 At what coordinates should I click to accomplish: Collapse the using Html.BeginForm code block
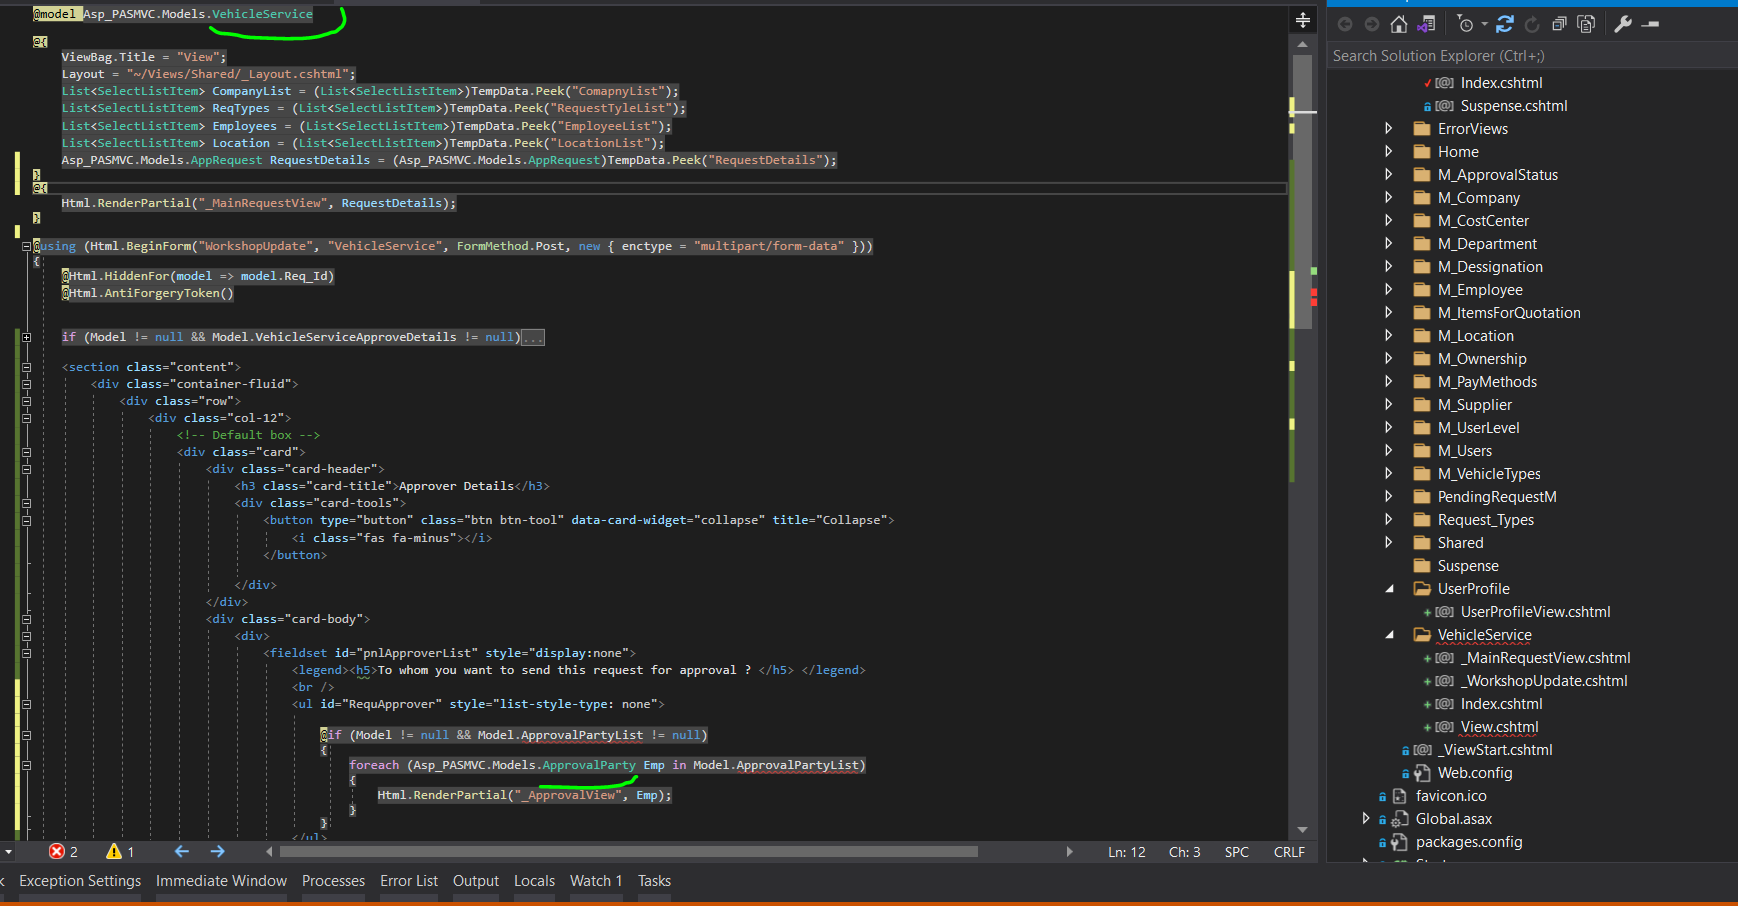click(x=27, y=246)
